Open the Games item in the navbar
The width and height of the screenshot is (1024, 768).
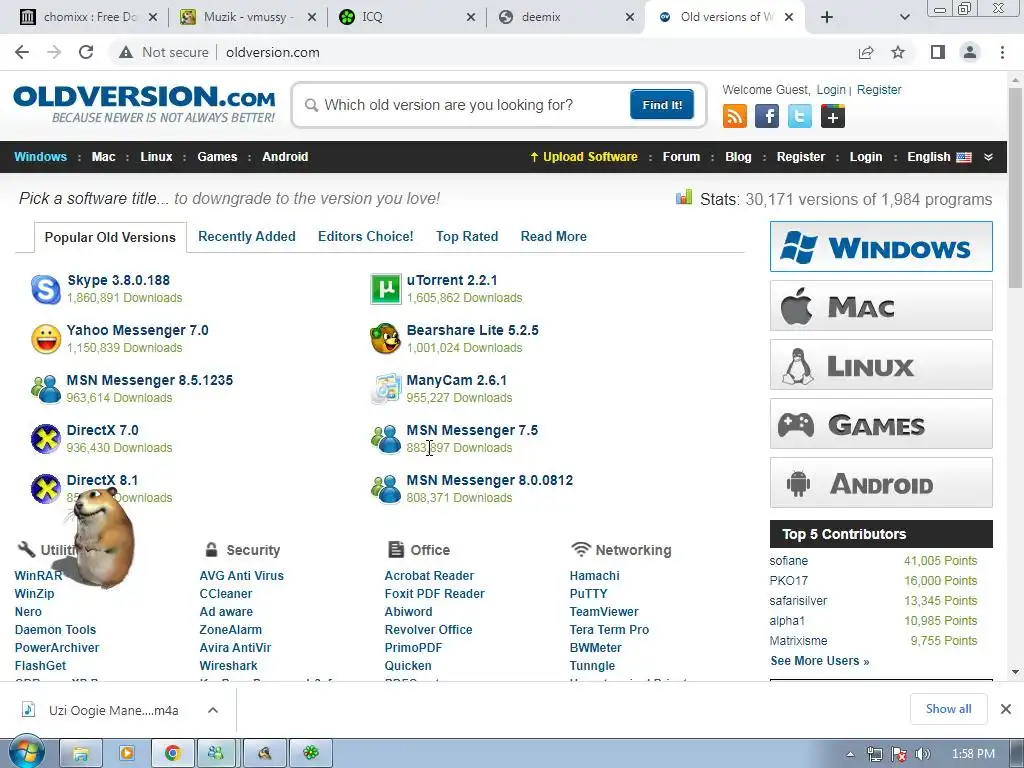(x=217, y=157)
